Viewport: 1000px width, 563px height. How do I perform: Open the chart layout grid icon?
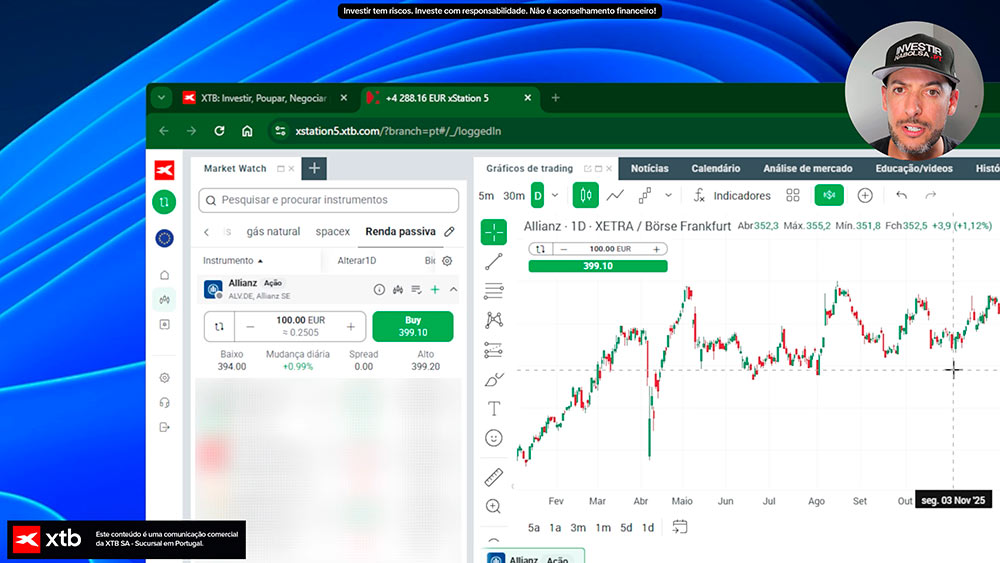(793, 196)
